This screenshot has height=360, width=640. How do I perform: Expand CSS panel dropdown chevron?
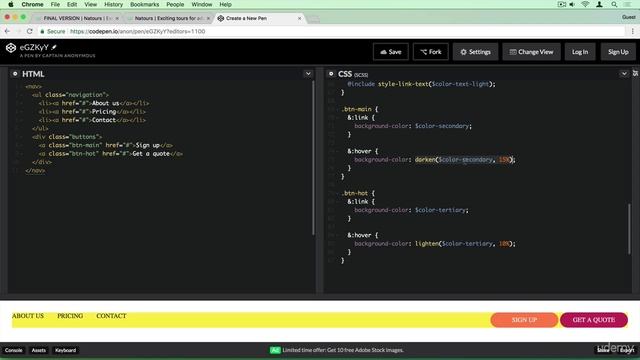(624, 74)
